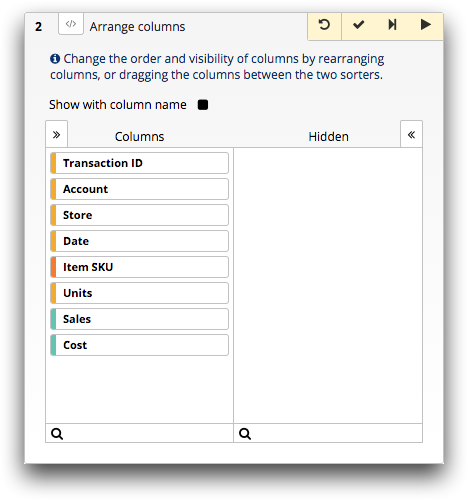Select the Cost column item
The image size is (468, 500).
coord(139,345)
